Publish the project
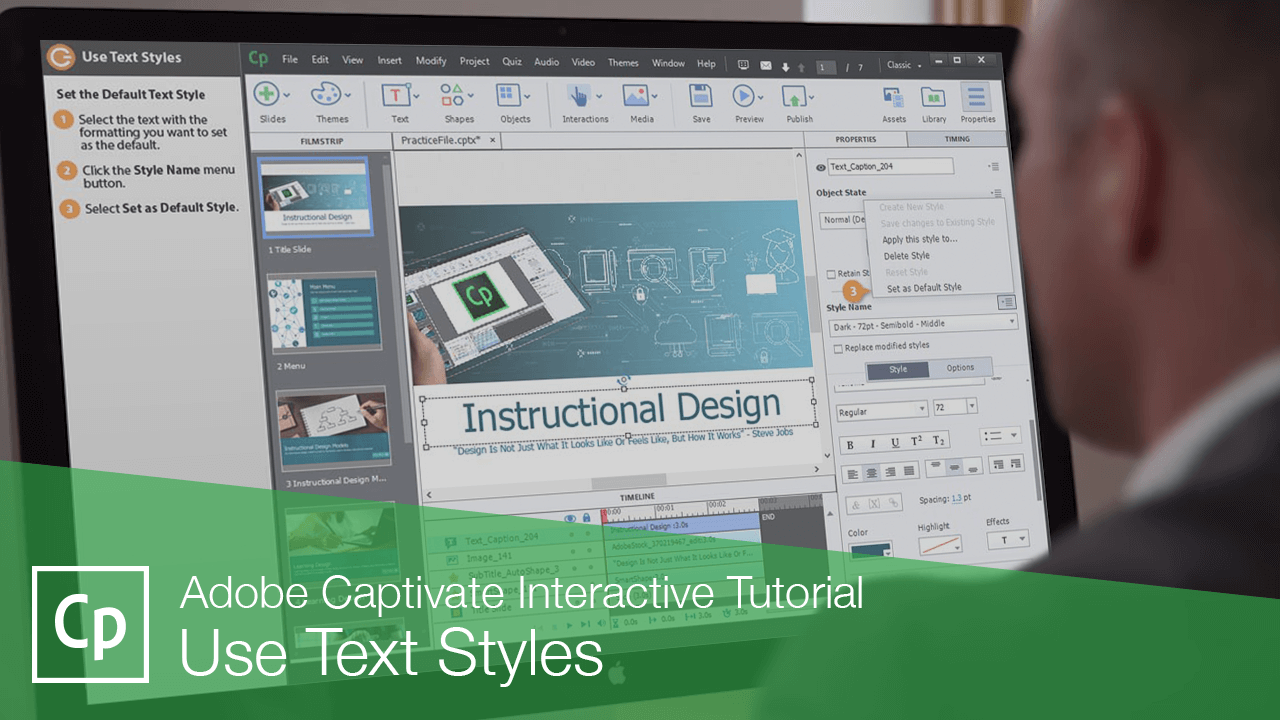This screenshot has height=720, width=1280. [796, 97]
